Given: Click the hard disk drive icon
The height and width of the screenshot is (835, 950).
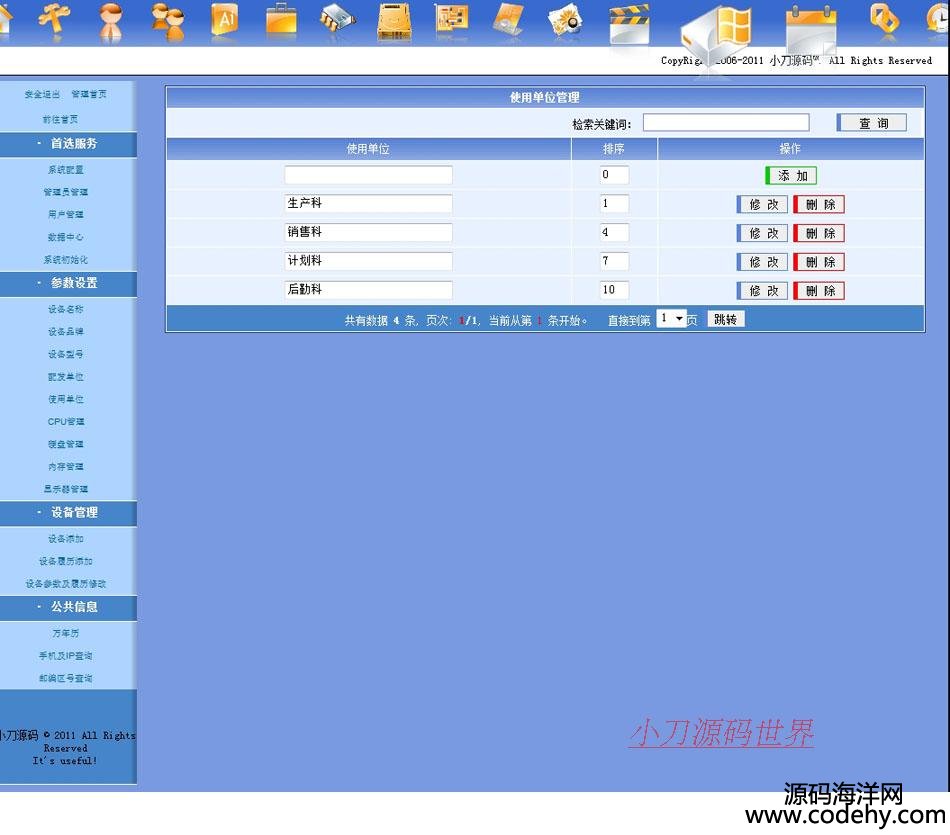Looking at the screenshot, I should [394, 21].
